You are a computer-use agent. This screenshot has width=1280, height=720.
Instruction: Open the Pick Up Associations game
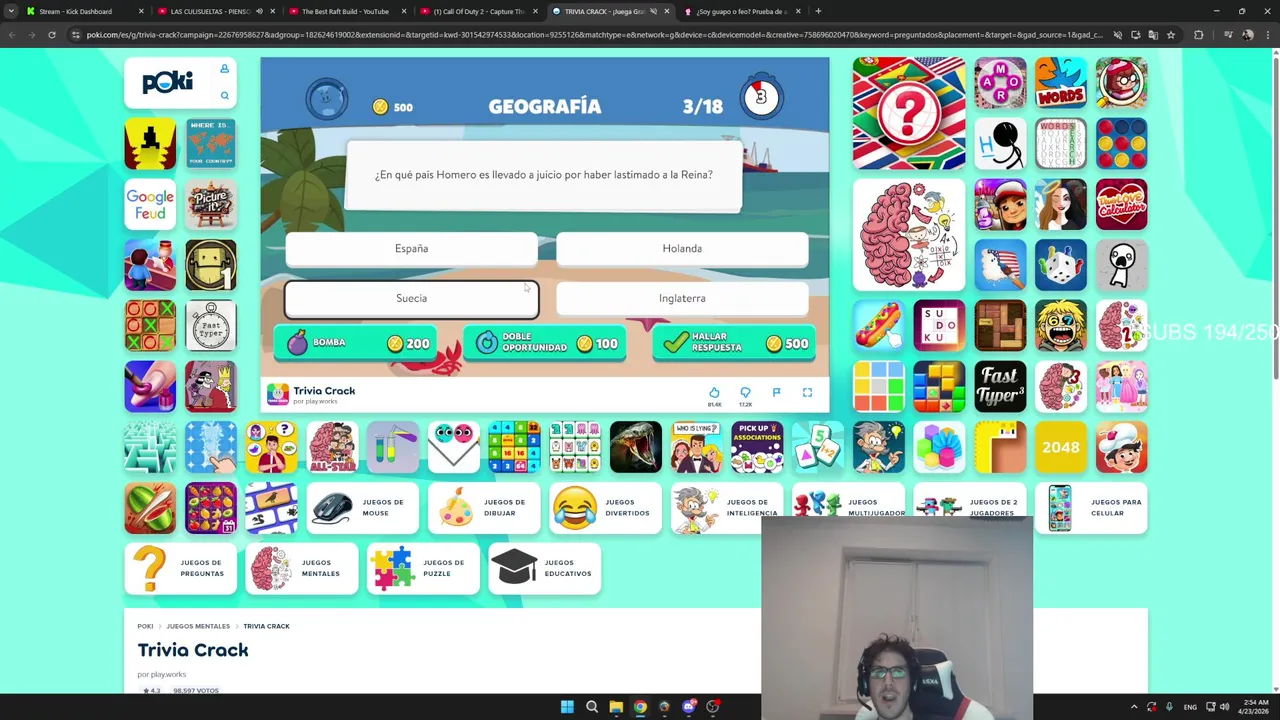(x=757, y=447)
